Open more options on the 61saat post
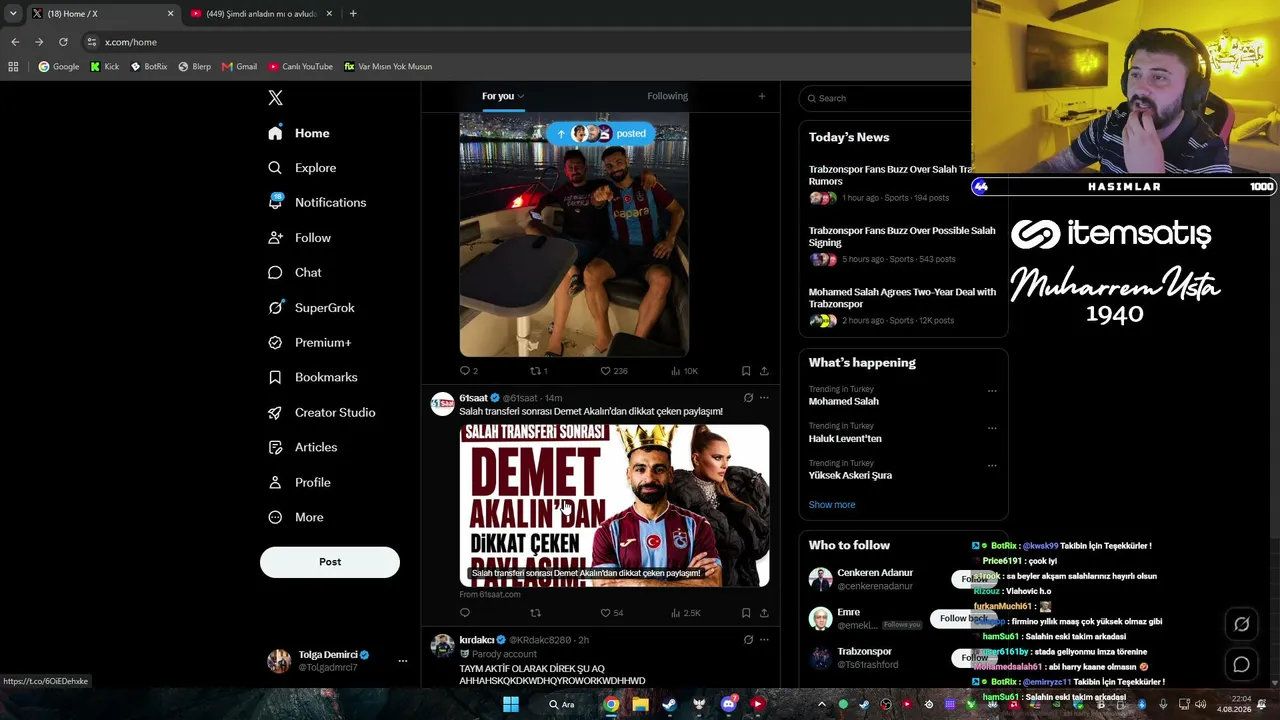The height and width of the screenshot is (720, 1280). [x=764, y=398]
